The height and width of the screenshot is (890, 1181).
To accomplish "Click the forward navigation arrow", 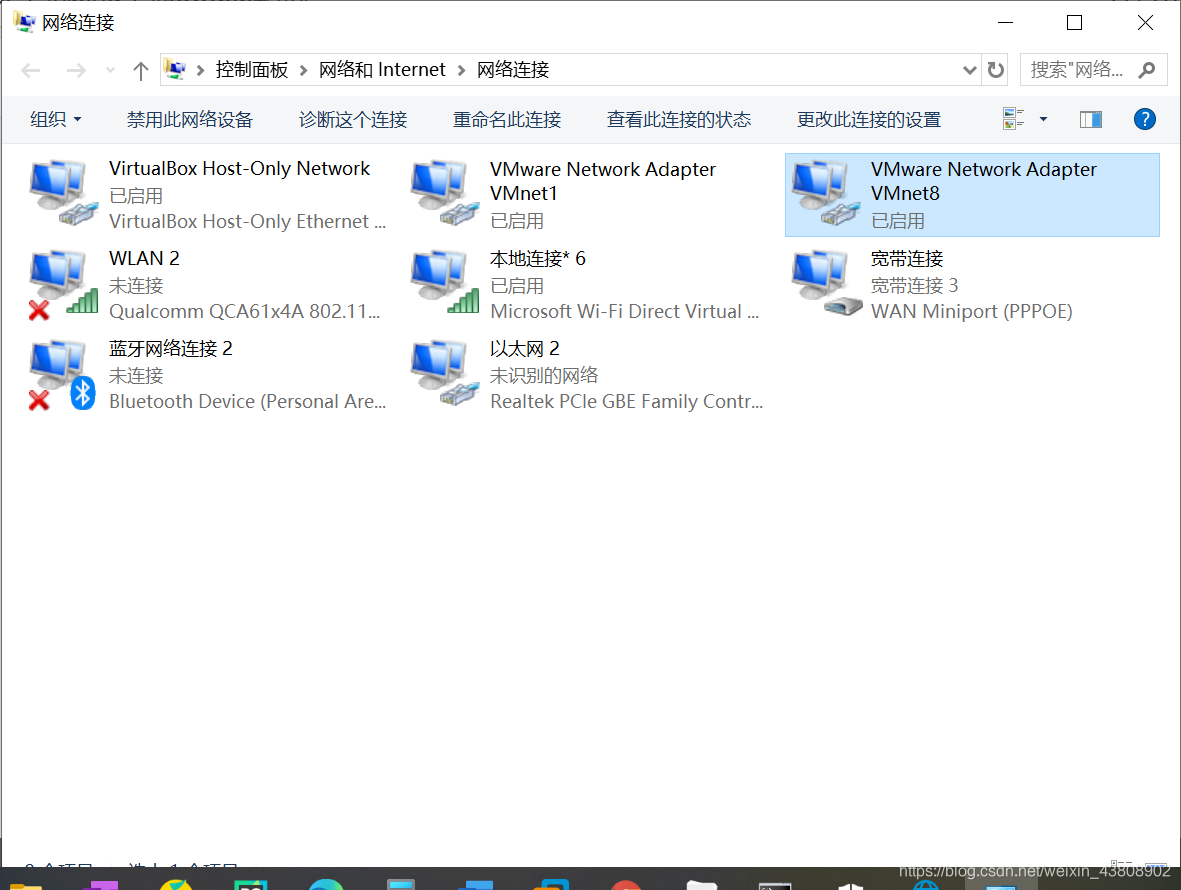I will click(76, 71).
